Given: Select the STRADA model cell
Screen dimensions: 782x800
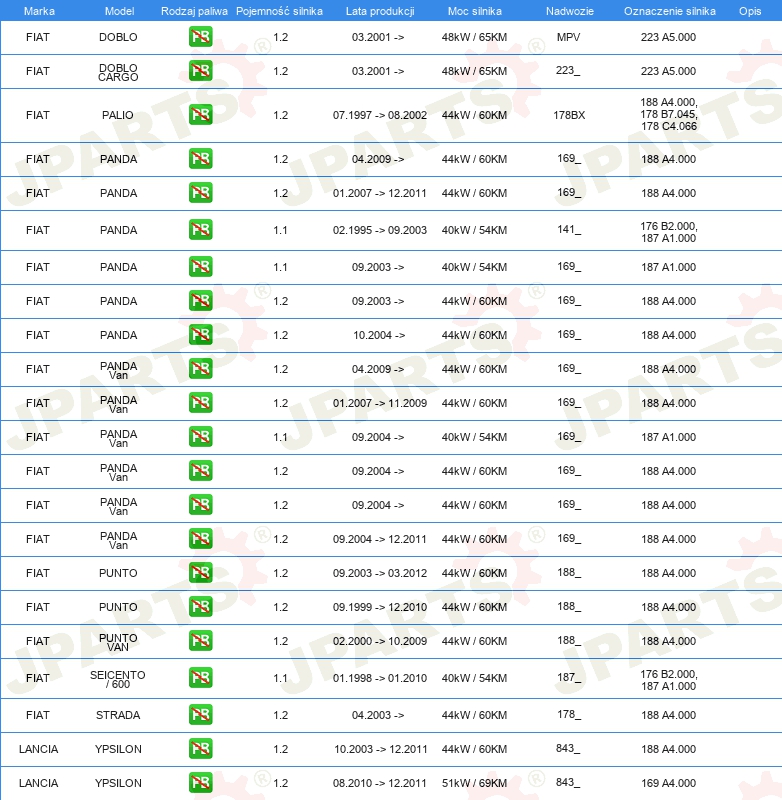Looking at the screenshot, I should pos(118,715).
